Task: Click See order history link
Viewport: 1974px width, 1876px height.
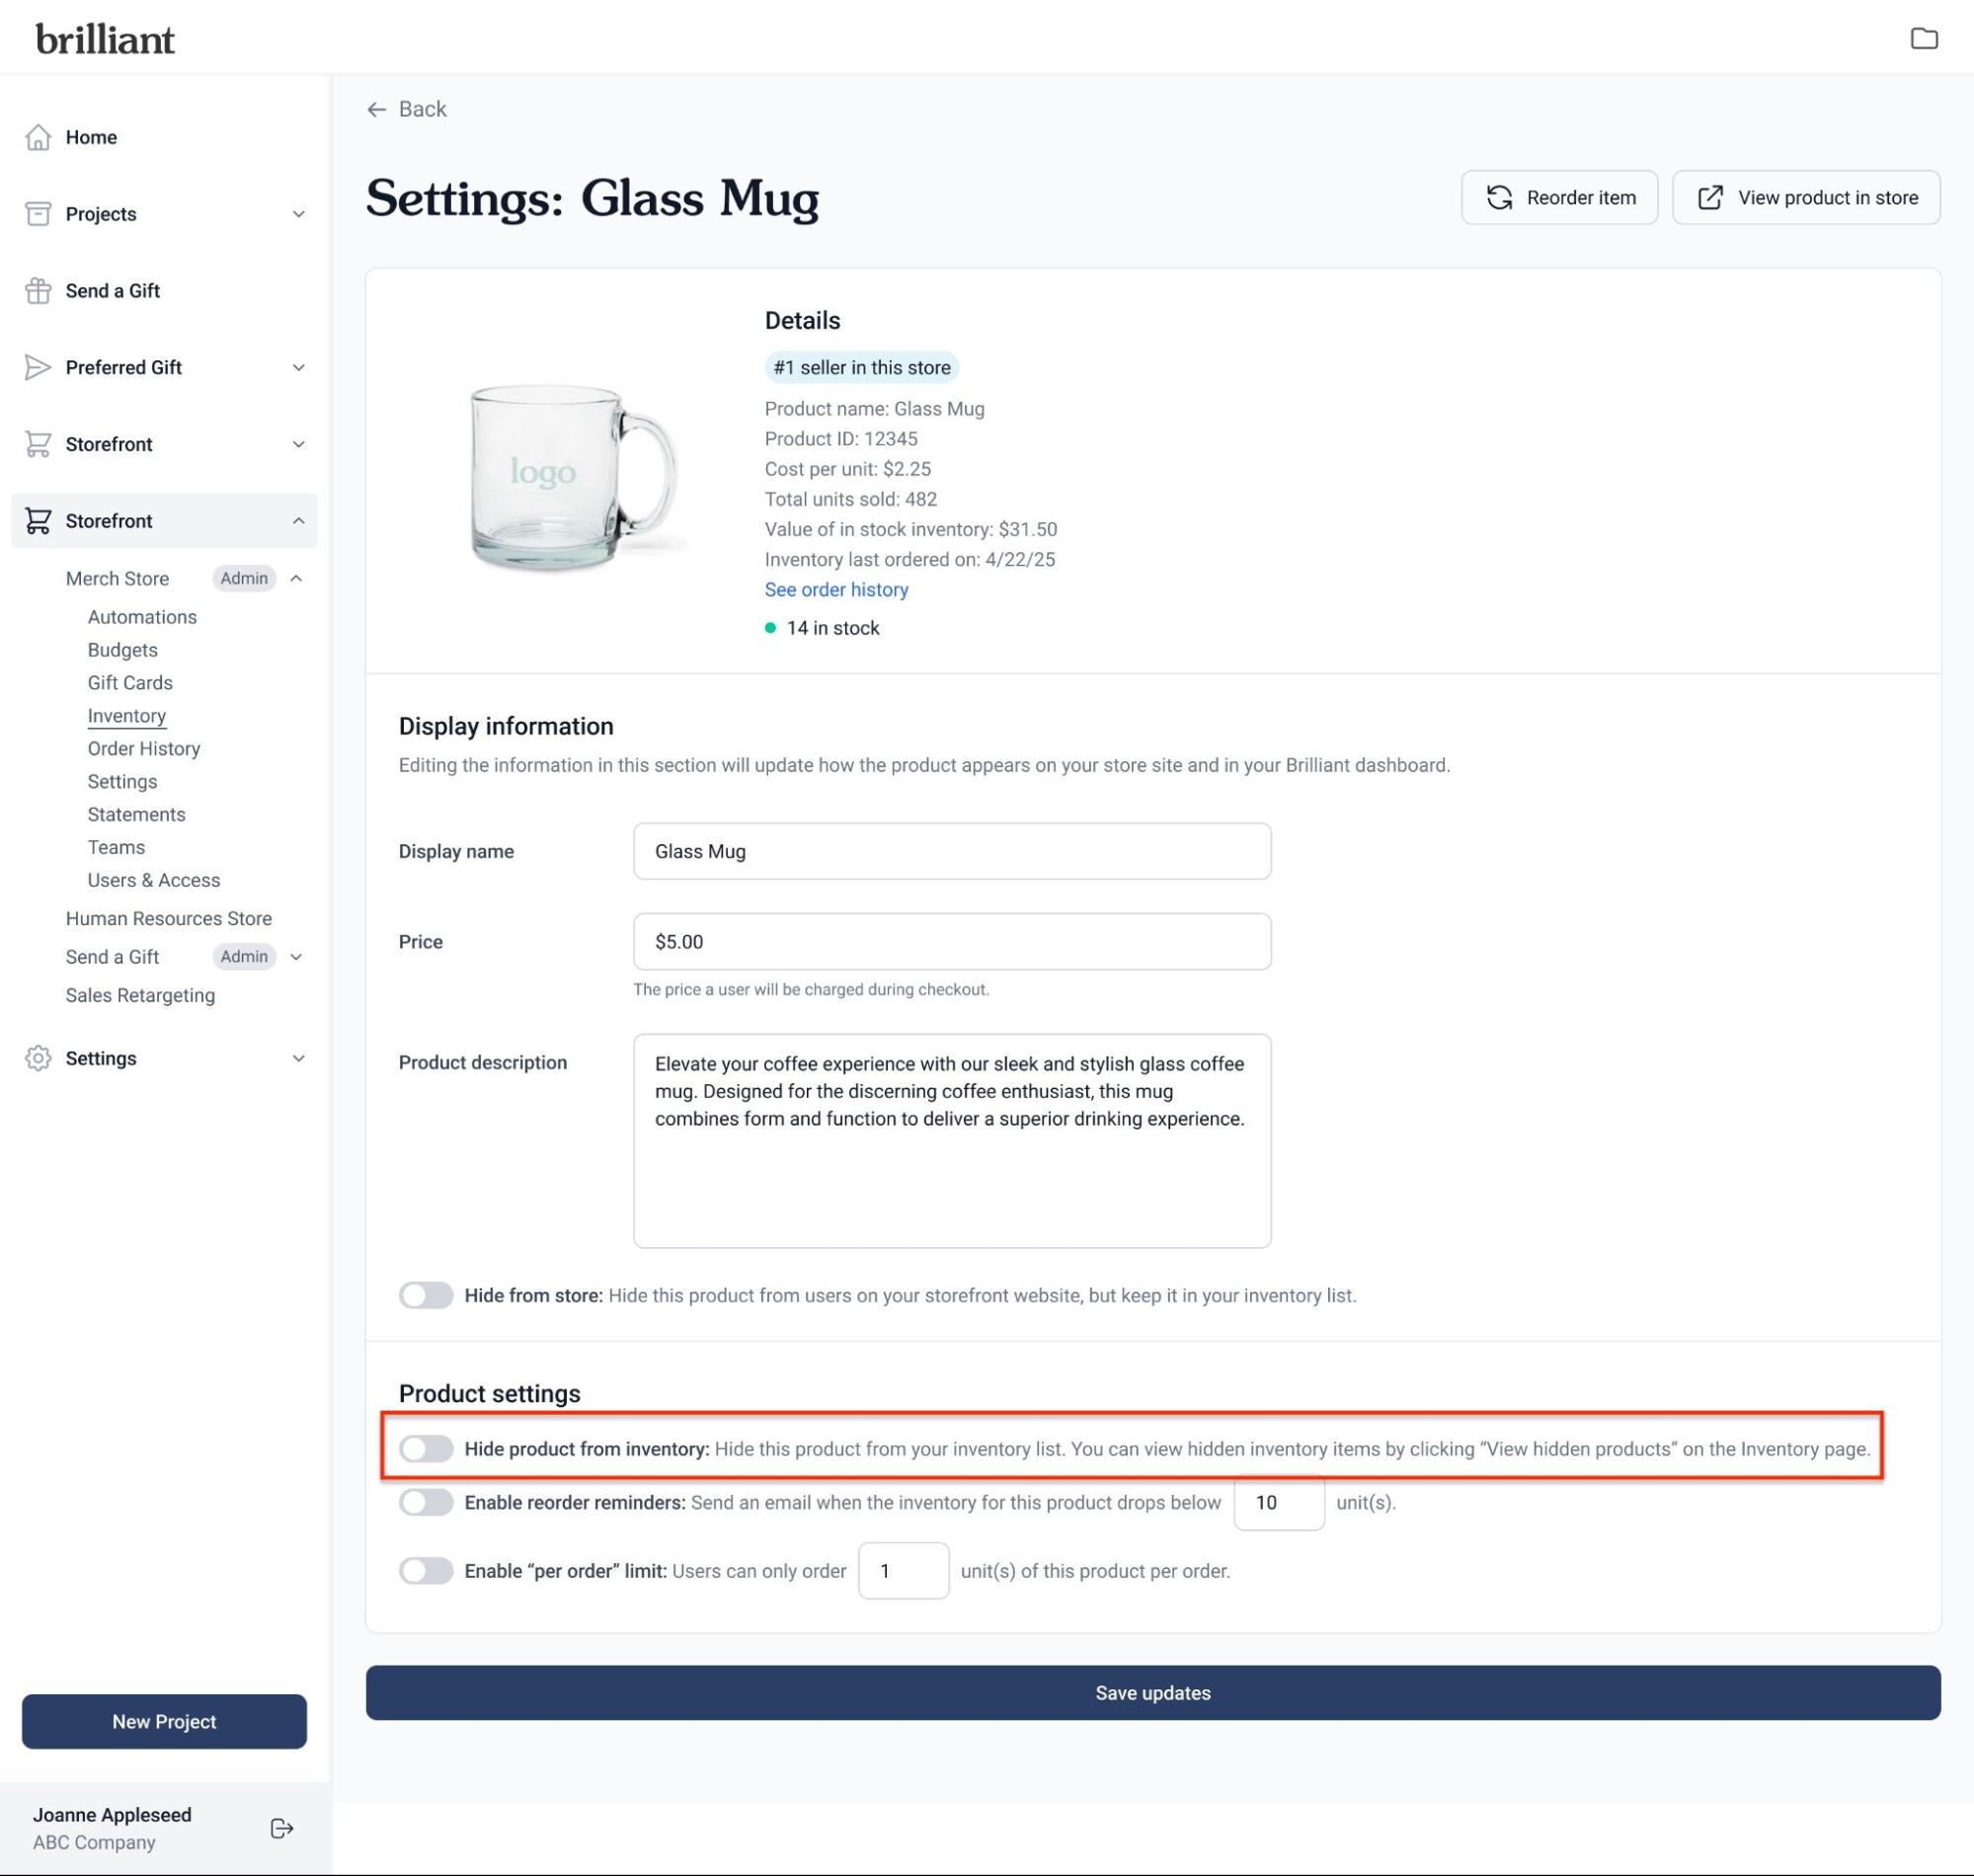Action: click(836, 590)
